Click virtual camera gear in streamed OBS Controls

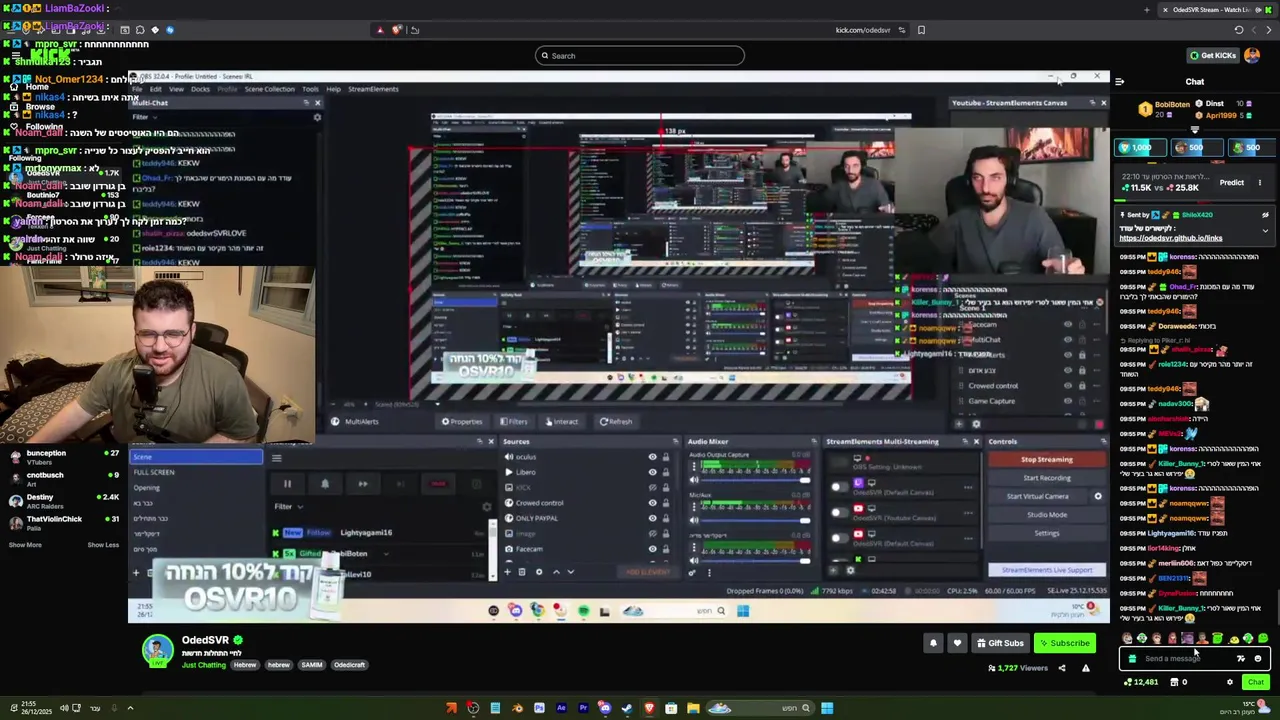pyautogui.click(x=1098, y=496)
